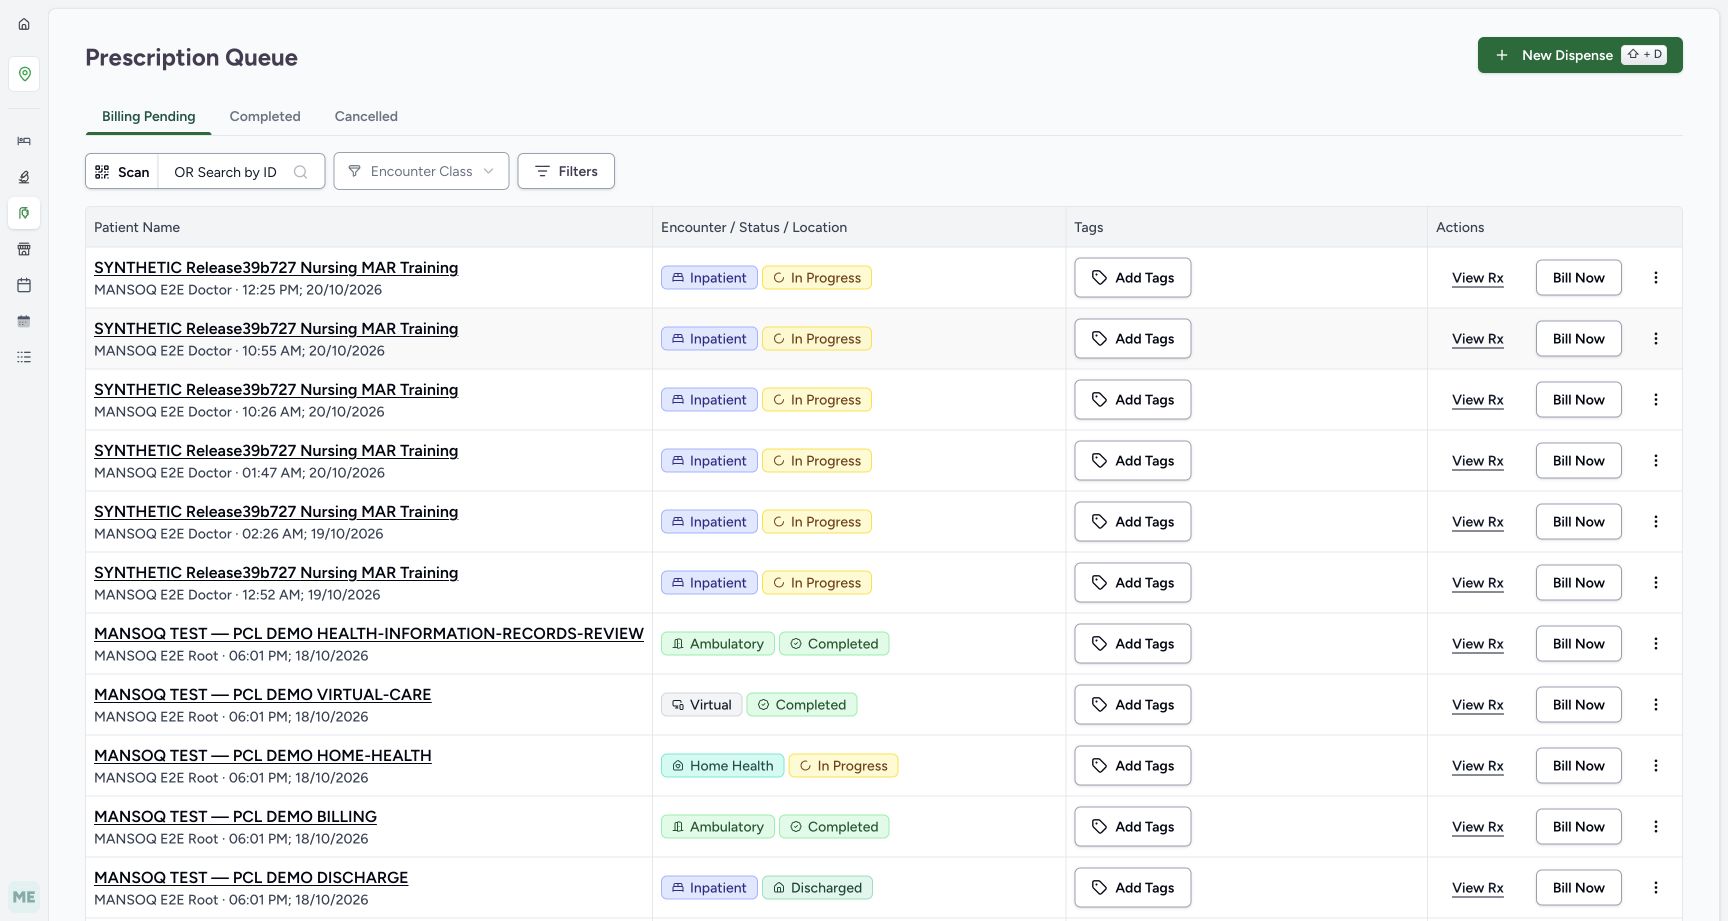Click the Home Health encounter badge
This screenshot has width=1728, height=921.
point(722,766)
